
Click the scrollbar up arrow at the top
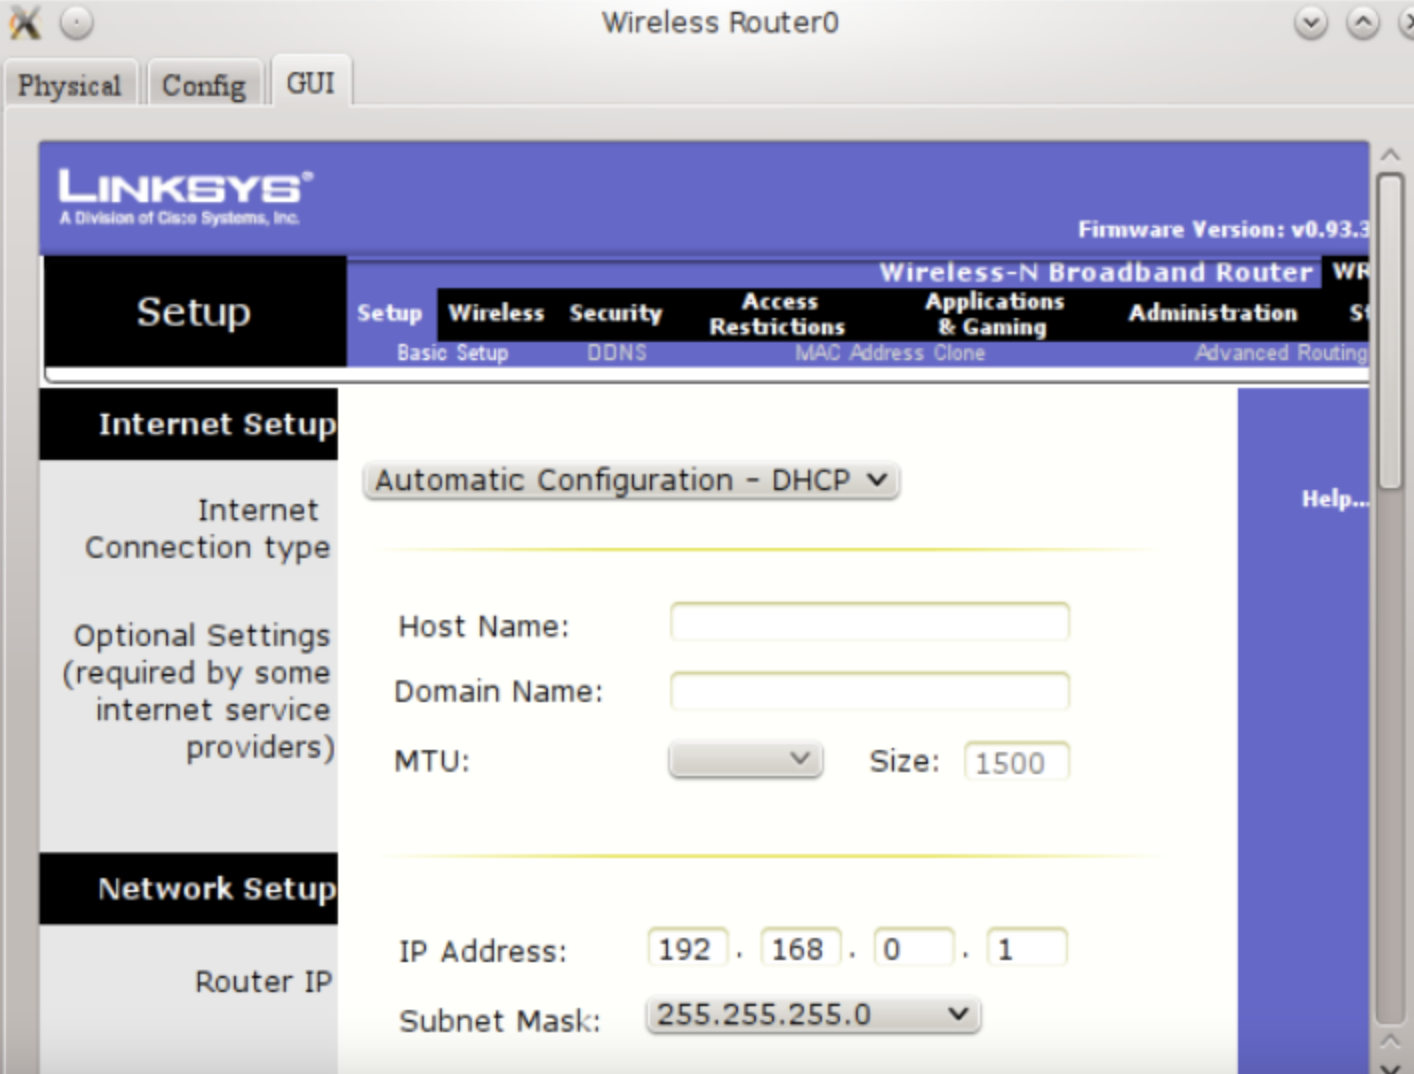pos(1390,155)
